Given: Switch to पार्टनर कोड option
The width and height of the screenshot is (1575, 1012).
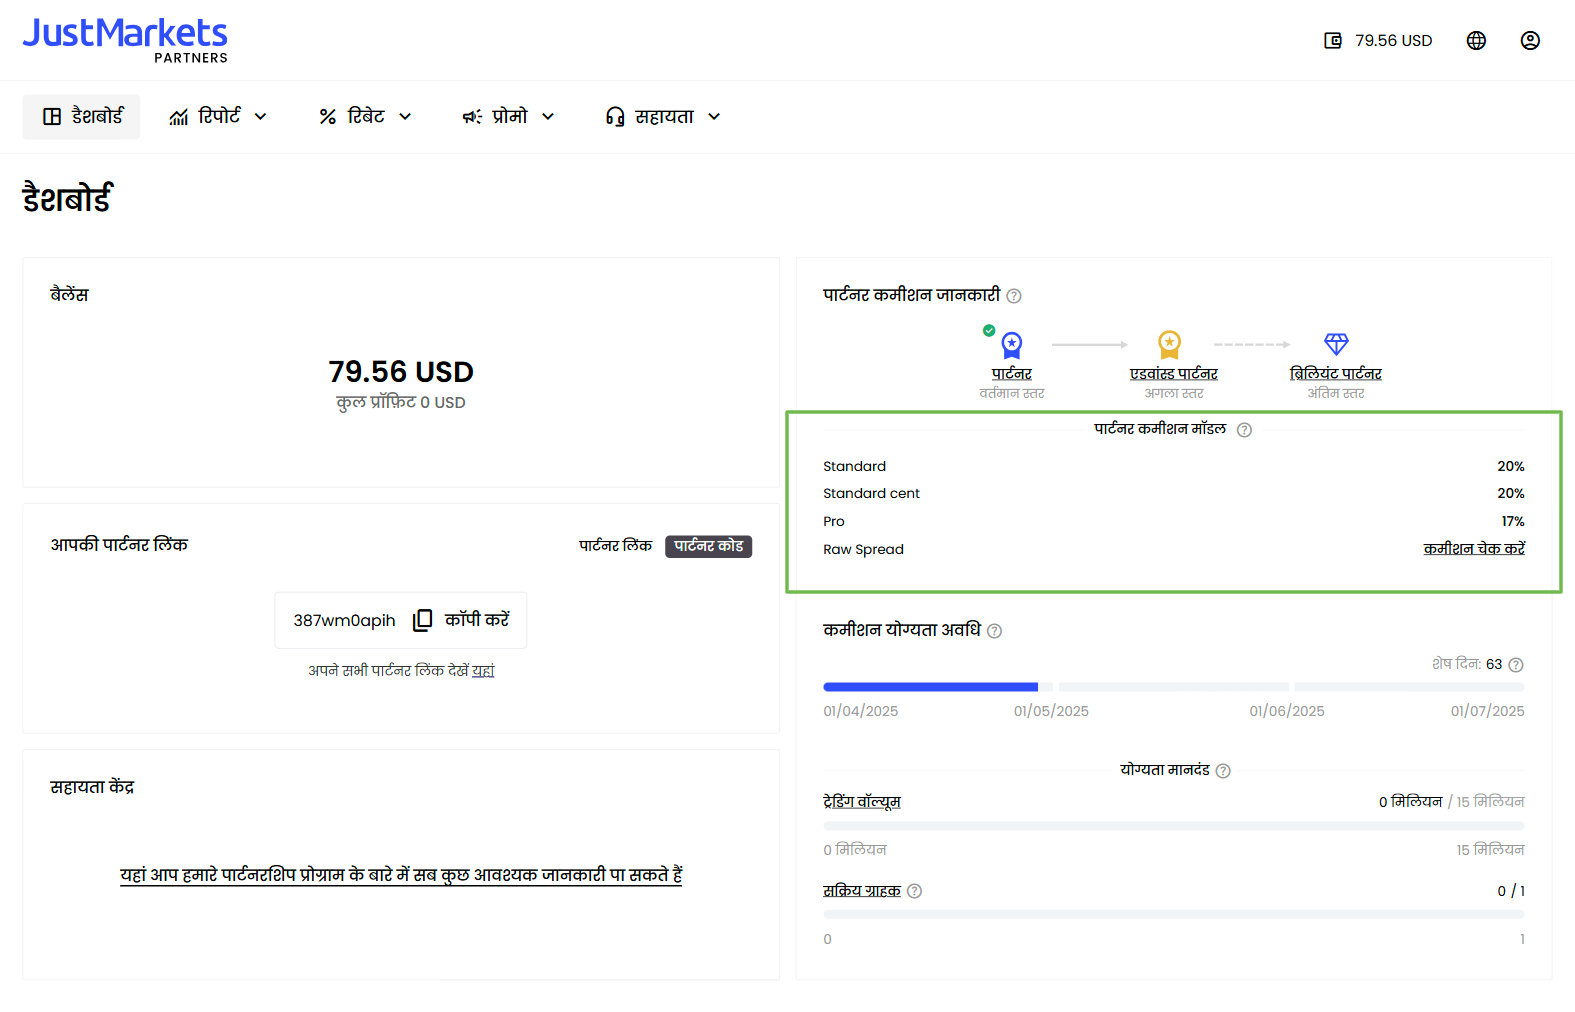Looking at the screenshot, I should coord(708,546).
